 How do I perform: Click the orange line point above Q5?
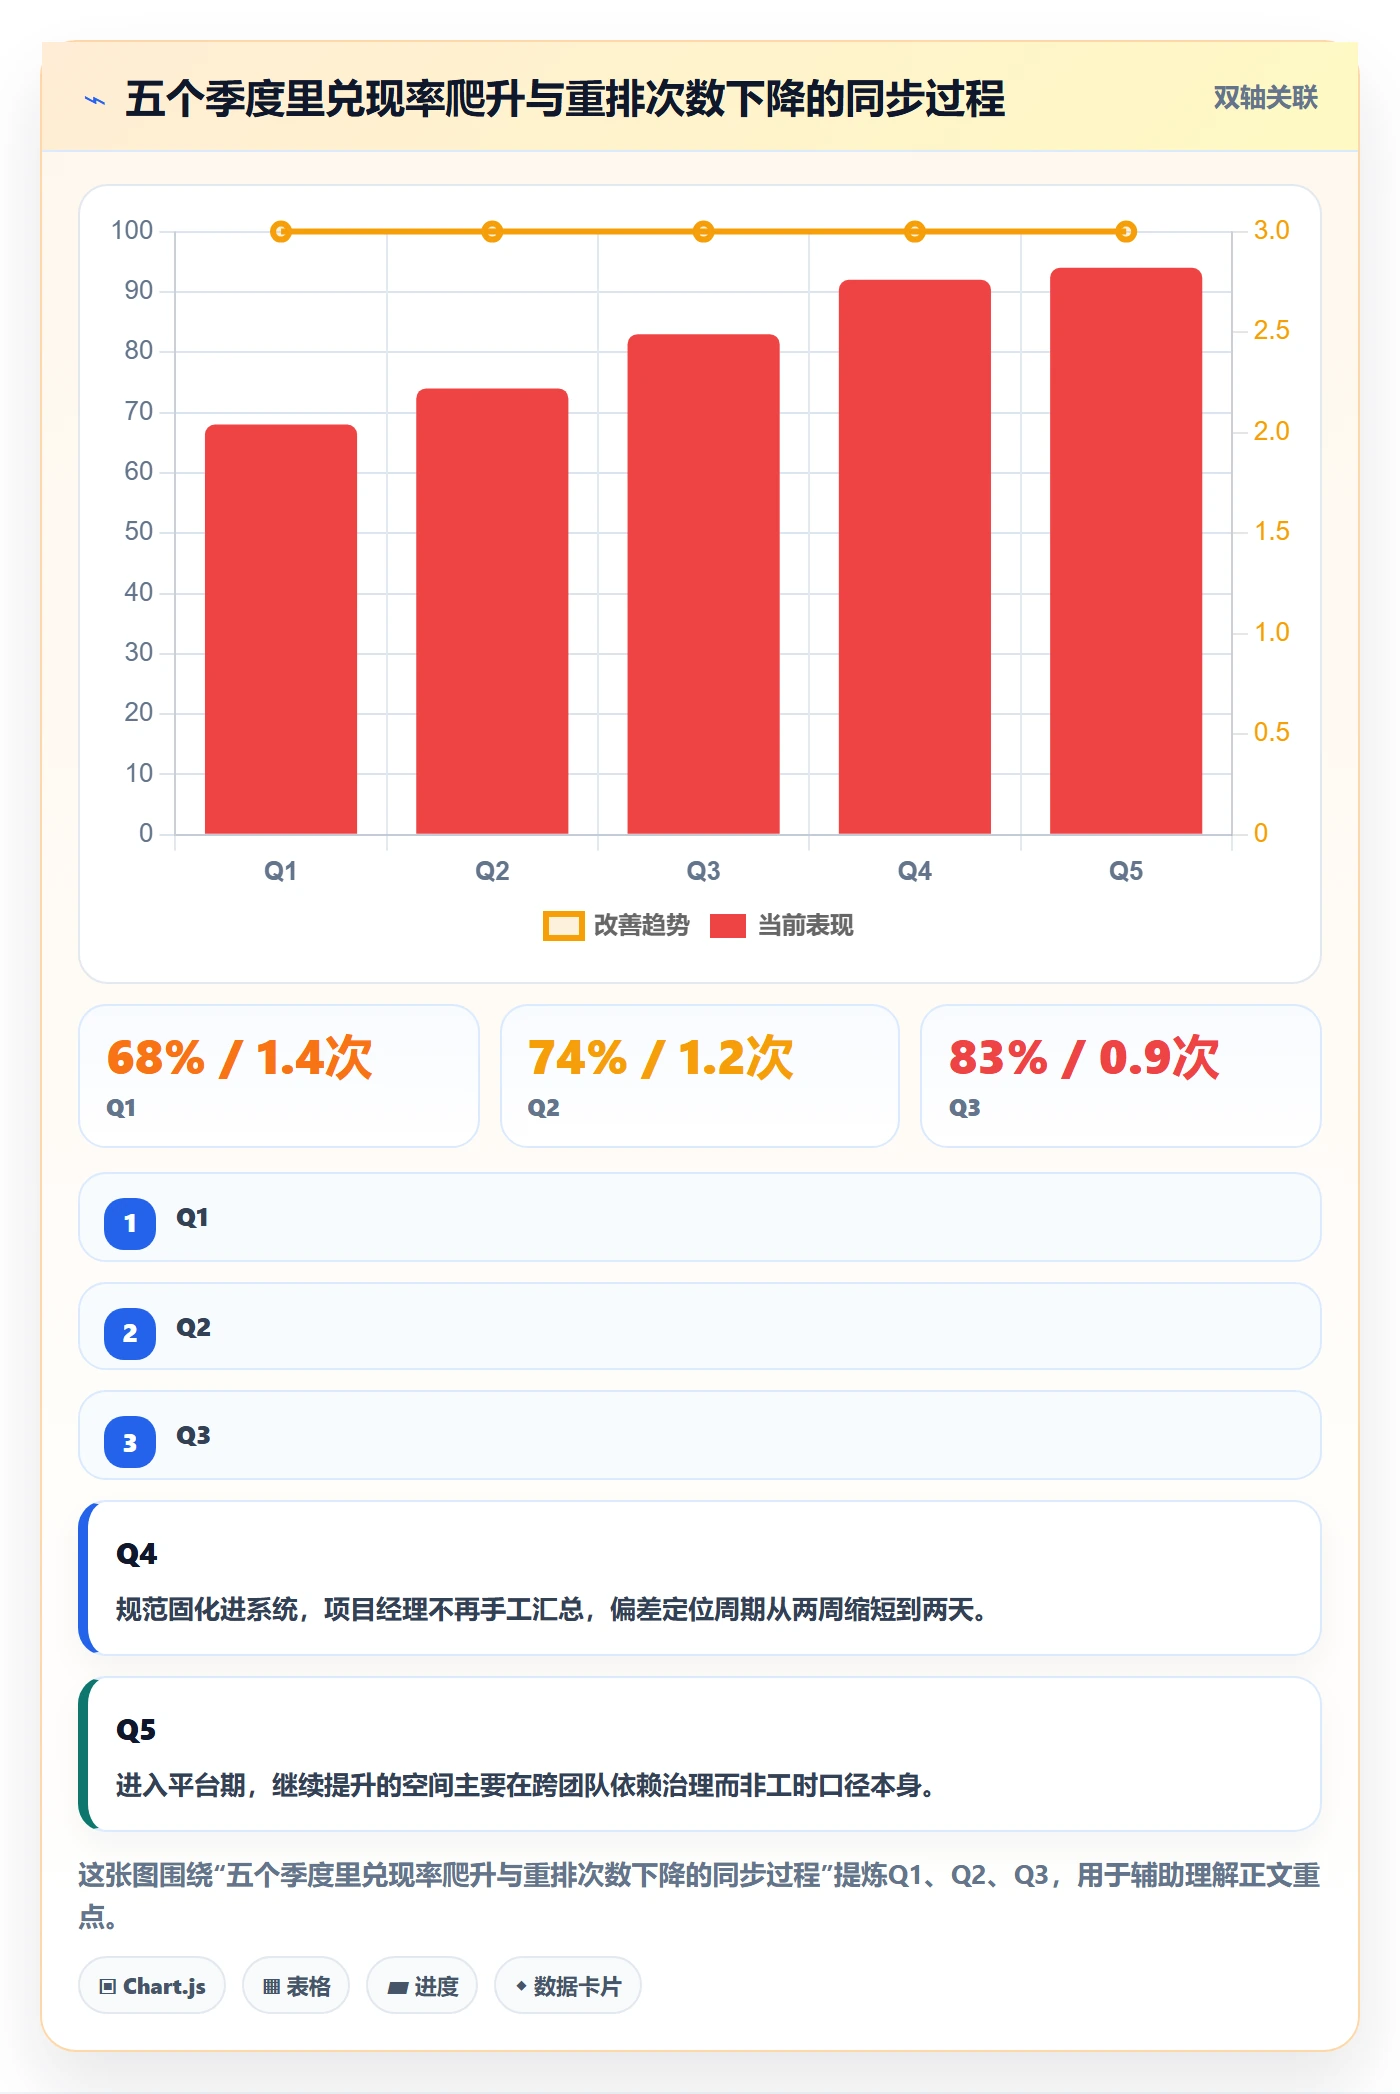coord(1126,232)
